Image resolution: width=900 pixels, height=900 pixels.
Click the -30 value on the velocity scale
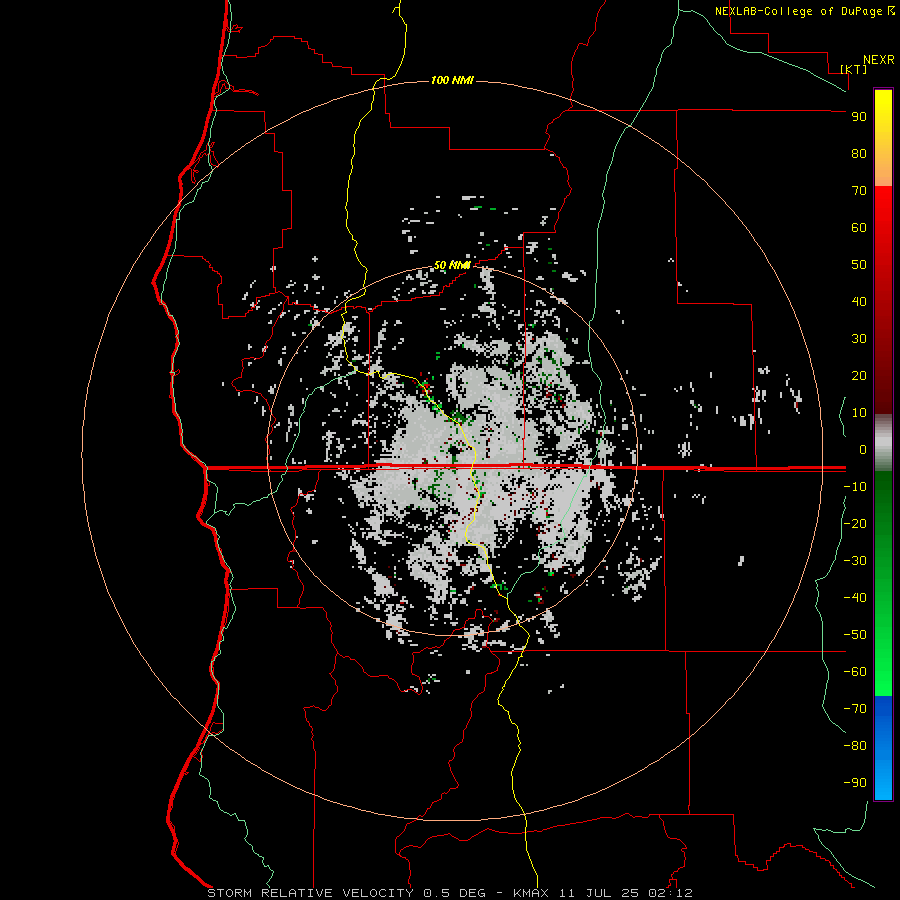(855, 561)
